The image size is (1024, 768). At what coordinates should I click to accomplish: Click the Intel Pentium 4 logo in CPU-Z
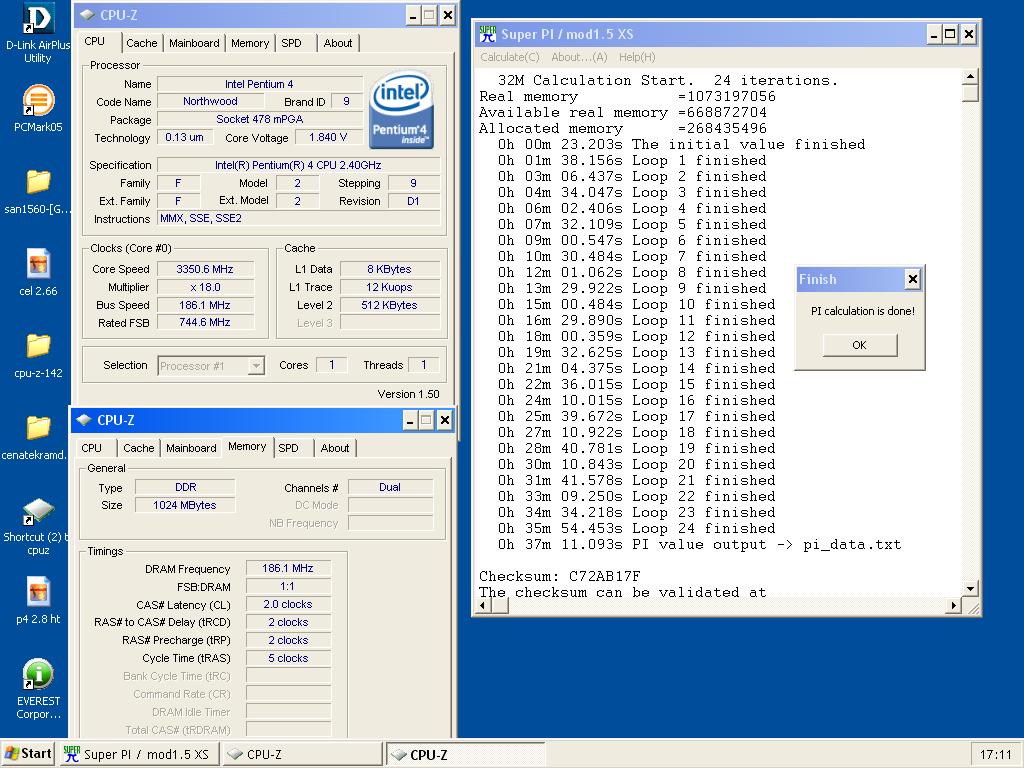pos(401,110)
